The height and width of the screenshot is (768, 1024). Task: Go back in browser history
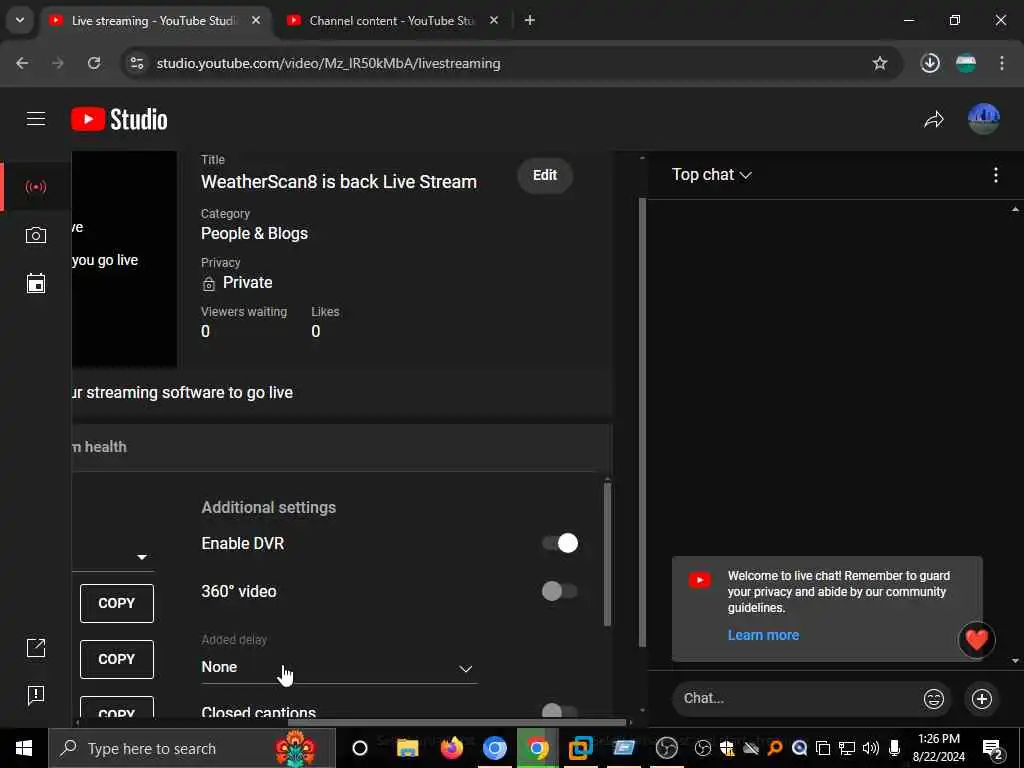22,63
